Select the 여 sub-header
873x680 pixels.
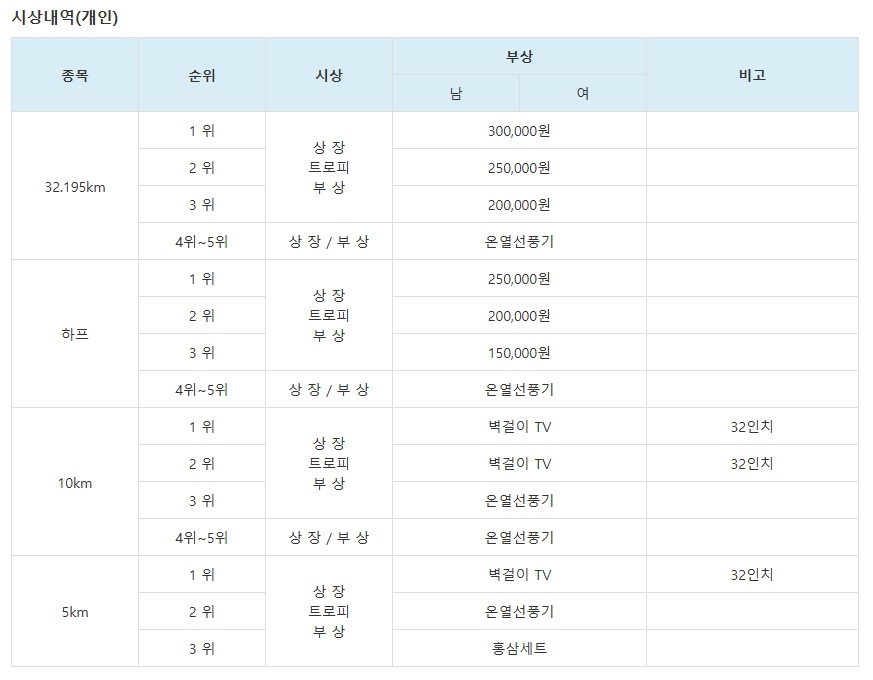coord(582,93)
